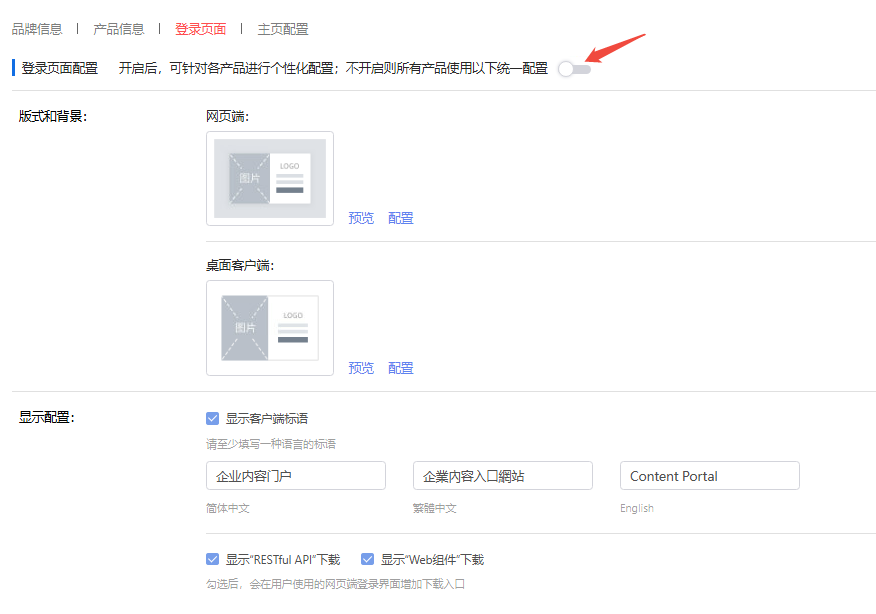Select the 登录页面 tab
The height and width of the screenshot is (614, 876).
tap(200, 29)
